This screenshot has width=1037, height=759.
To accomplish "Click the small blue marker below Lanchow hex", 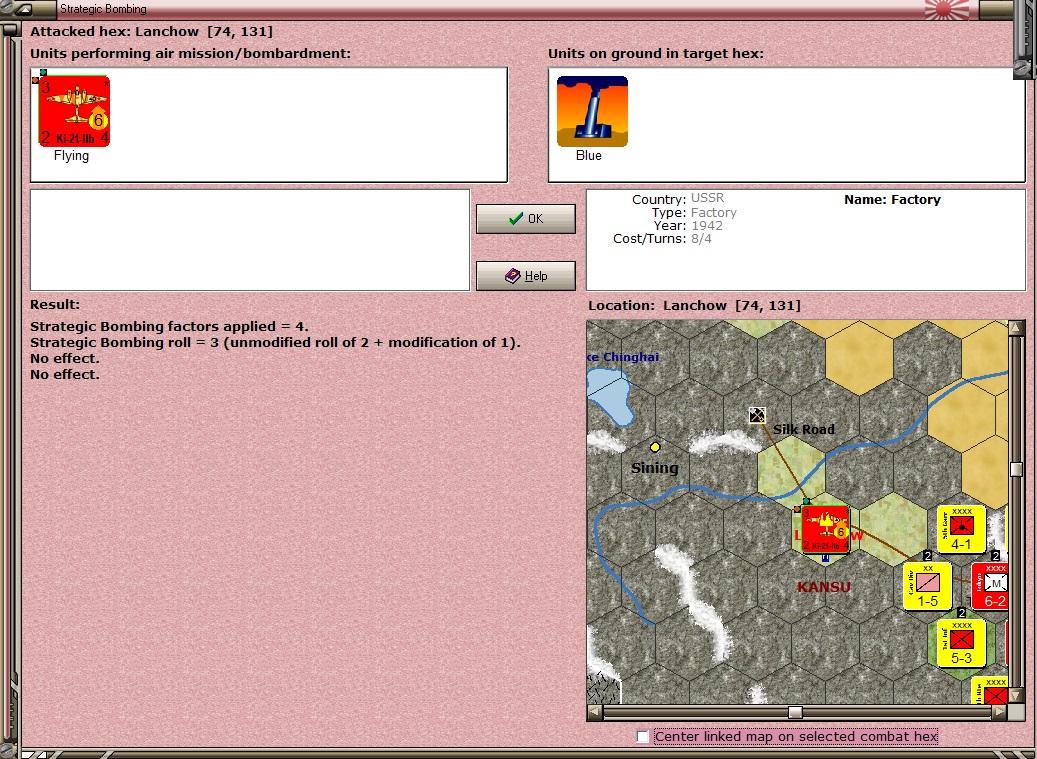I will (825, 558).
